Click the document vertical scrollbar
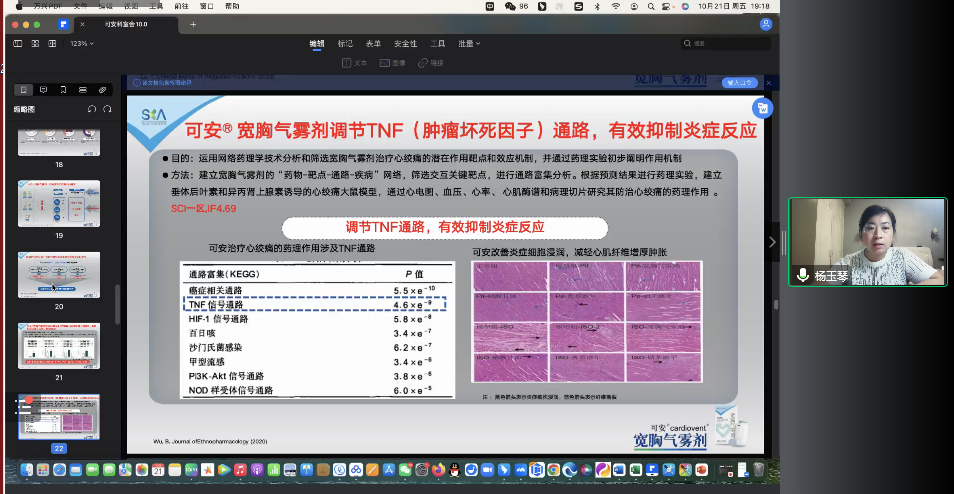This screenshot has height=494, width=954. [776, 304]
